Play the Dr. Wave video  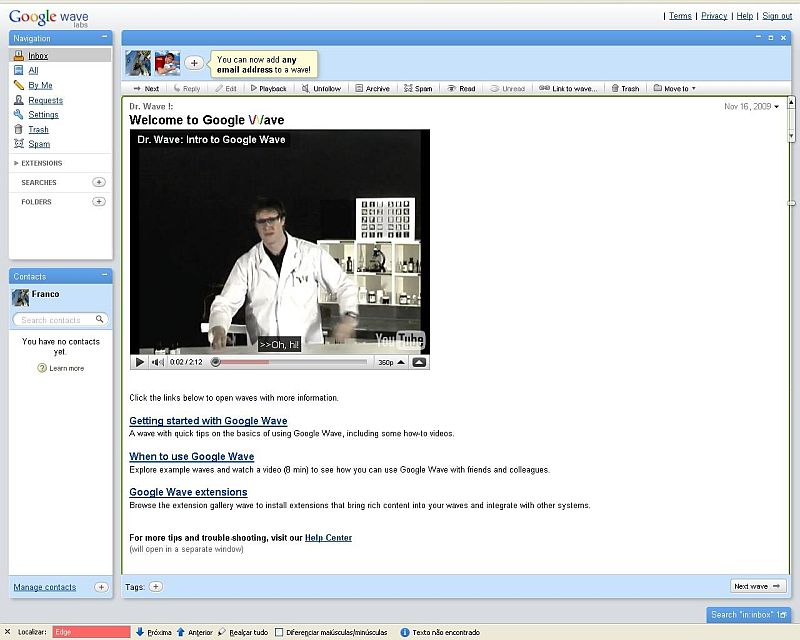(x=140, y=362)
